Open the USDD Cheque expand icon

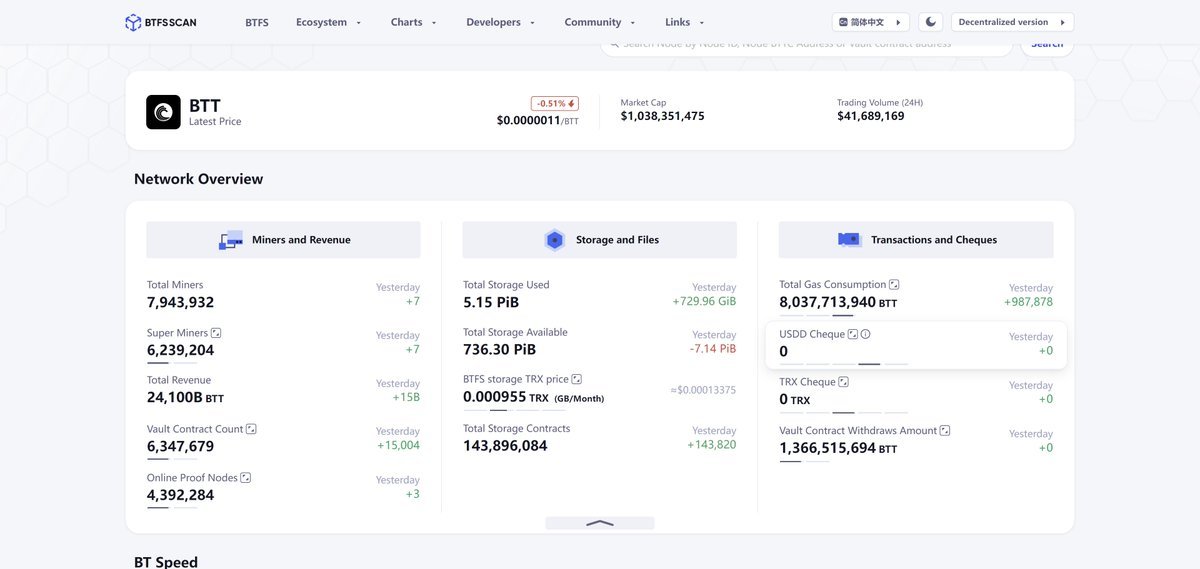(x=853, y=334)
